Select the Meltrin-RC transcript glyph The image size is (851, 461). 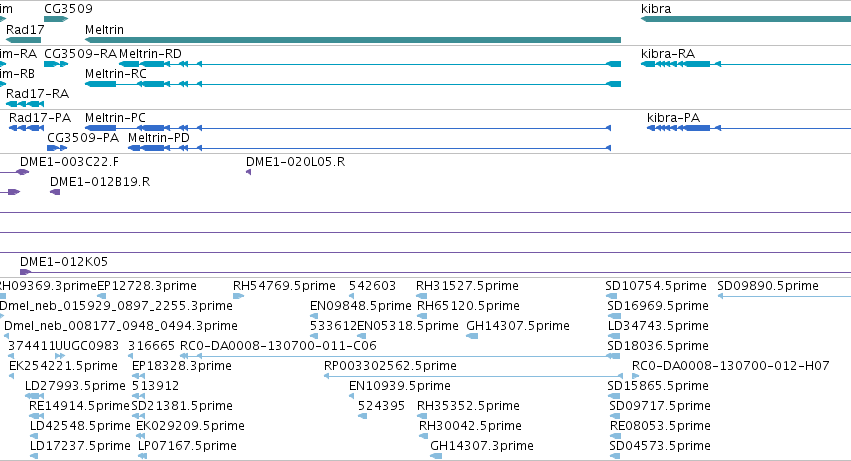tap(353, 84)
